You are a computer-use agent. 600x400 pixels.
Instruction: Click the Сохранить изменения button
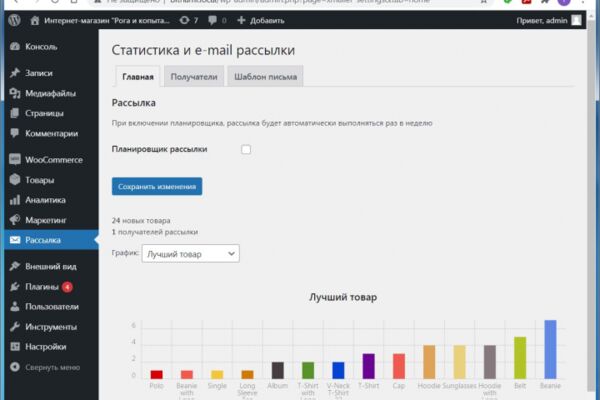click(157, 186)
